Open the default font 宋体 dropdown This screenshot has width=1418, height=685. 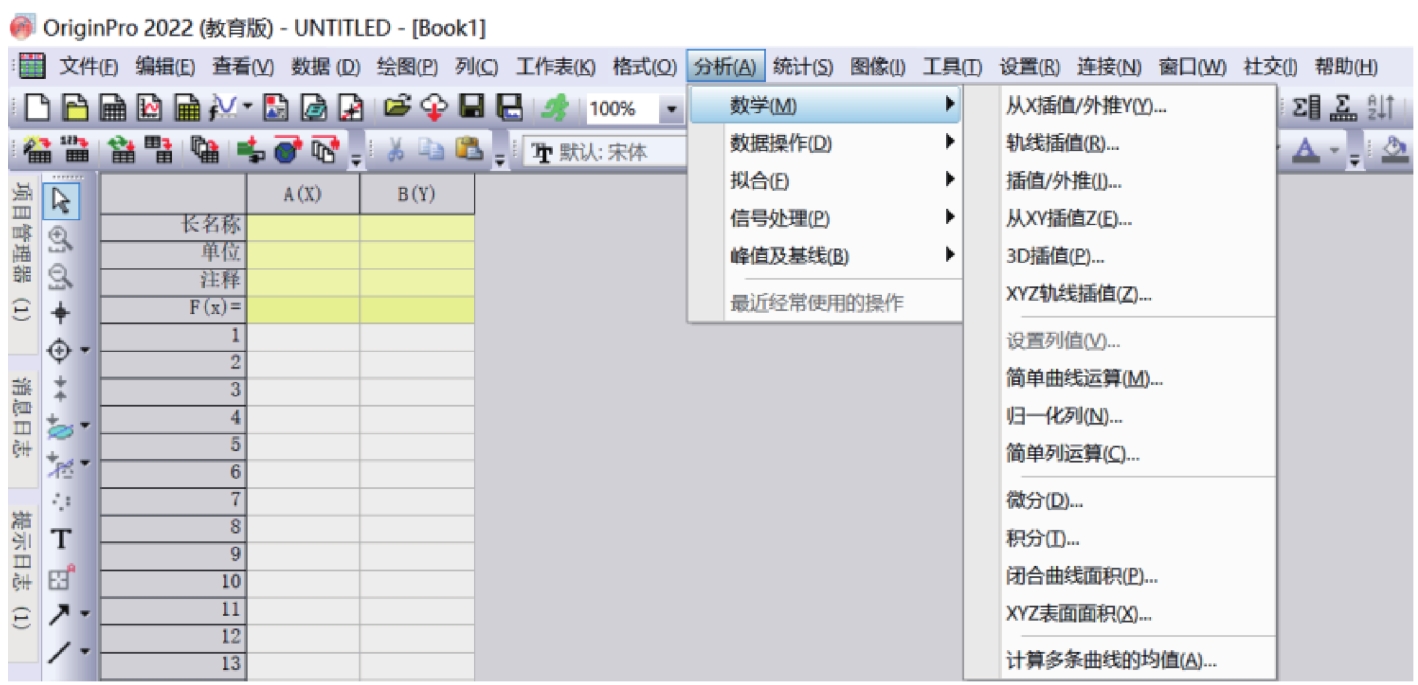coord(606,151)
